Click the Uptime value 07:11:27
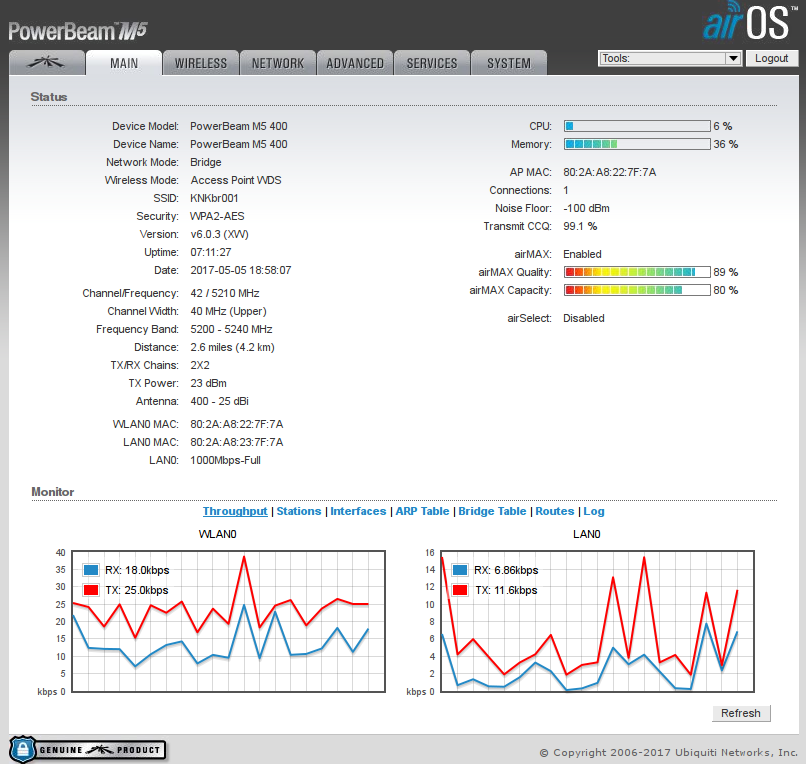 pos(211,252)
